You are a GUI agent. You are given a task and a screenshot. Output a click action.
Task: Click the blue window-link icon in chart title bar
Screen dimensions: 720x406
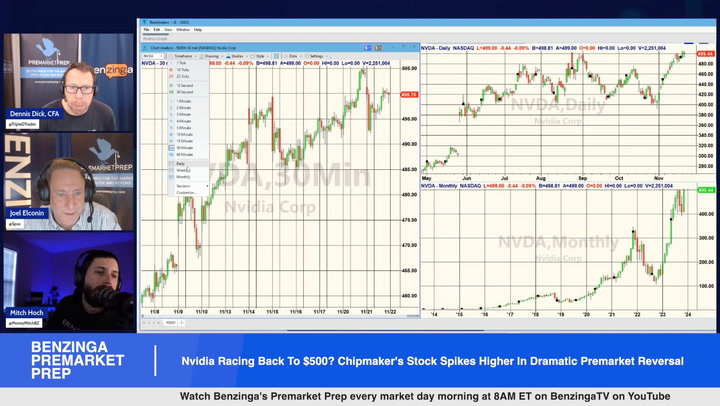point(368,48)
